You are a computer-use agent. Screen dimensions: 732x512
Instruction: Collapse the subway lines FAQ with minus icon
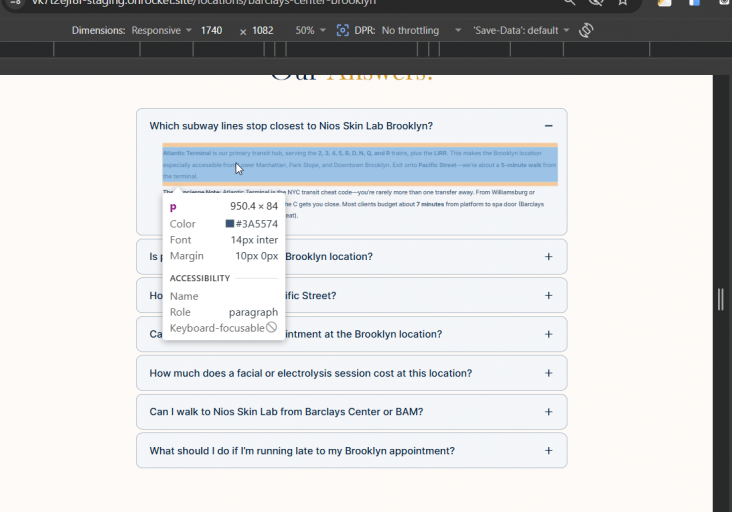pos(549,126)
